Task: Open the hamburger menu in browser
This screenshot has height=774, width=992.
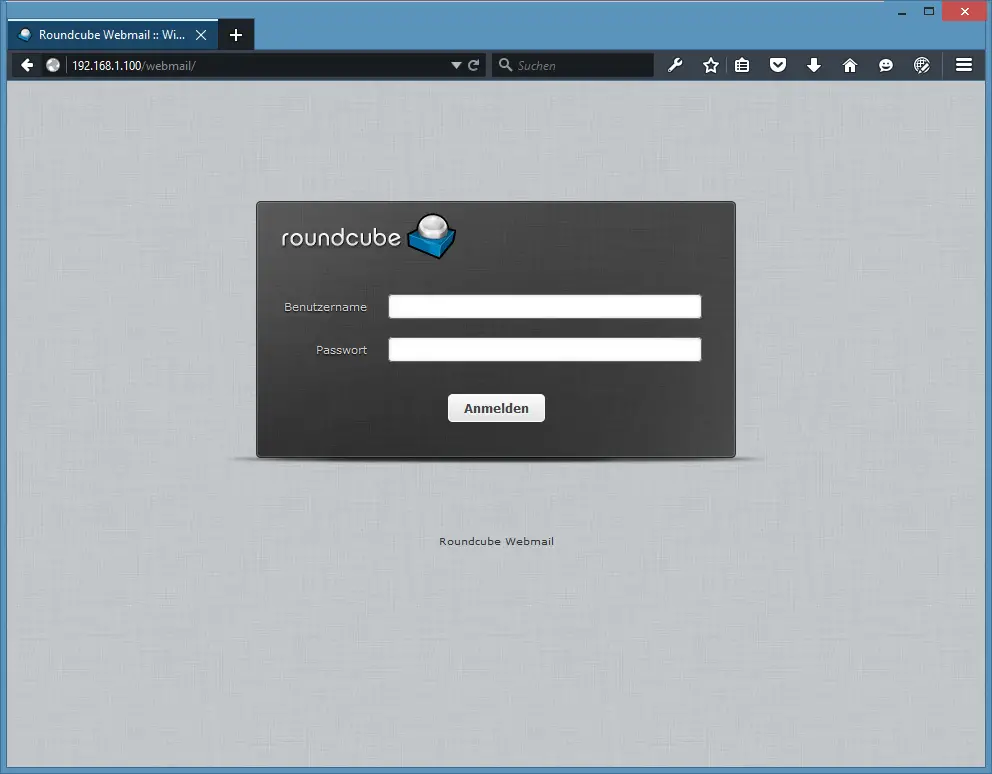Action: pyautogui.click(x=964, y=65)
